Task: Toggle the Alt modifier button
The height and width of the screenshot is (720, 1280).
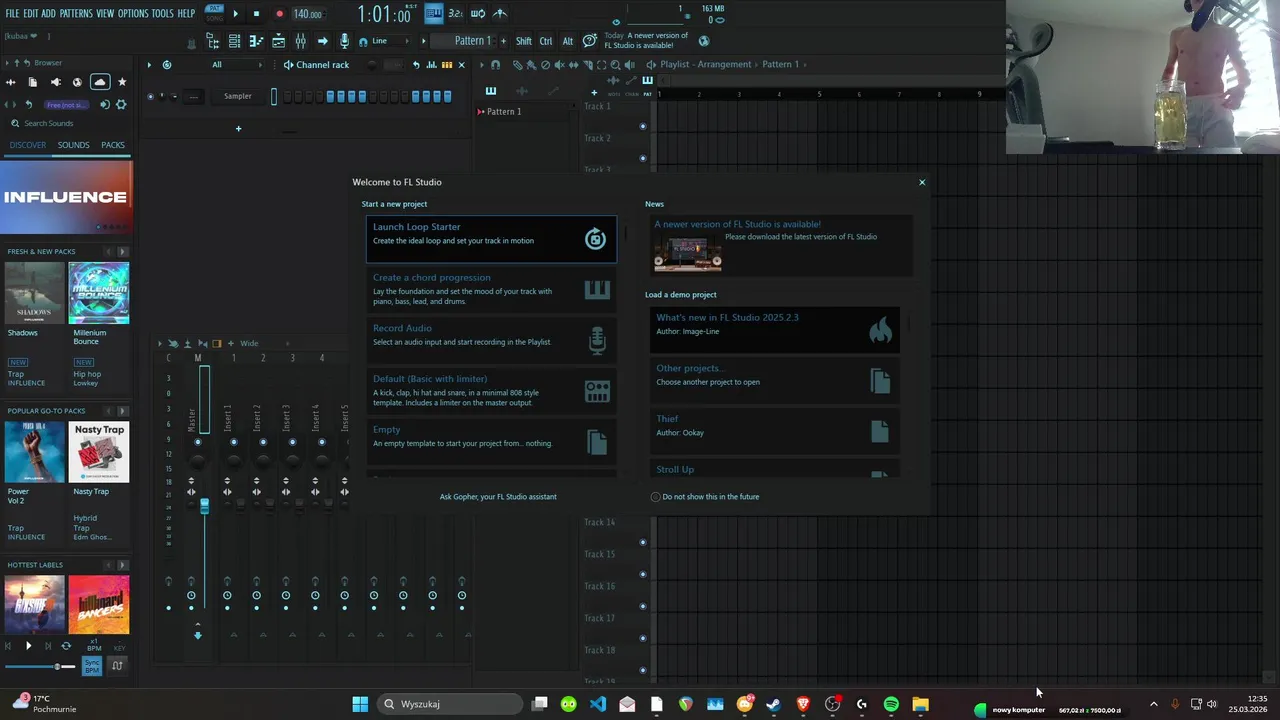Action: click(567, 41)
